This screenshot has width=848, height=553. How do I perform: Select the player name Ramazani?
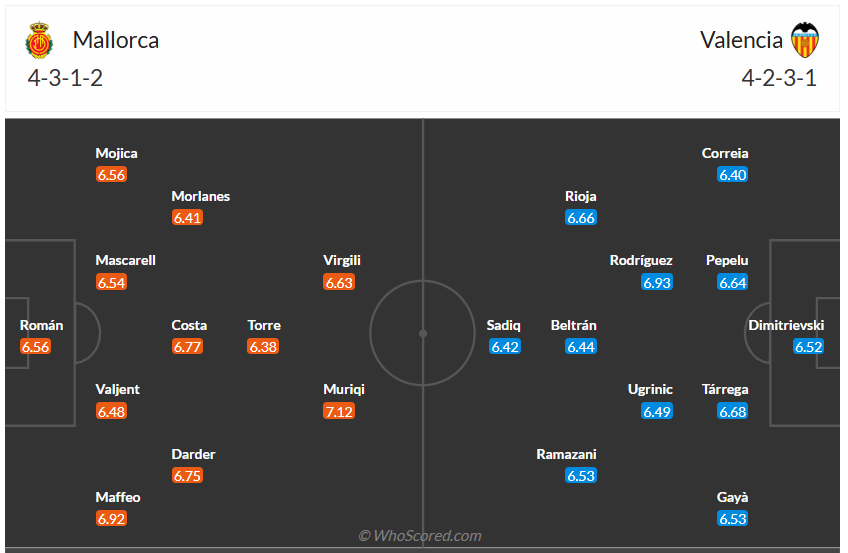(x=566, y=454)
